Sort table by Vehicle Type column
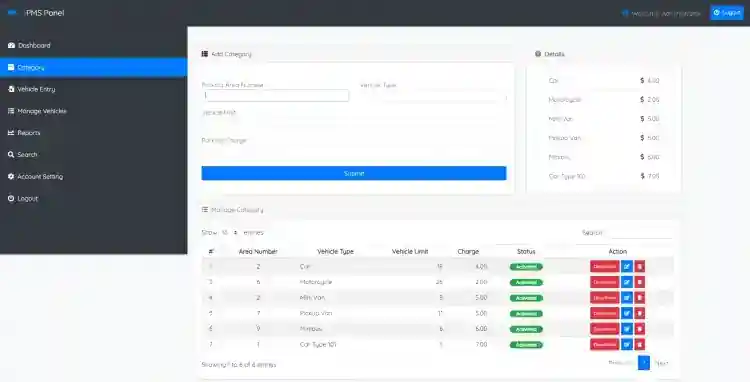The height and width of the screenshot is (382, 750). (x=335, y=251)
